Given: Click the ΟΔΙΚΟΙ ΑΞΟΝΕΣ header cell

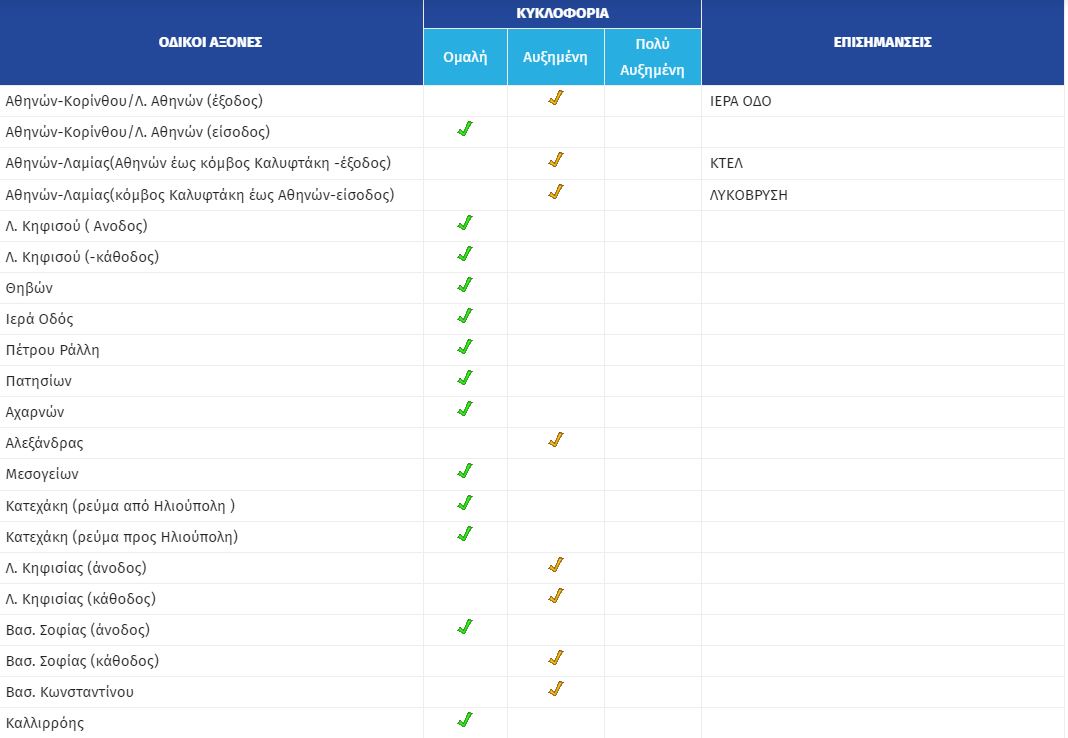Looking at the screenshot, I should (x=210, y=42).
